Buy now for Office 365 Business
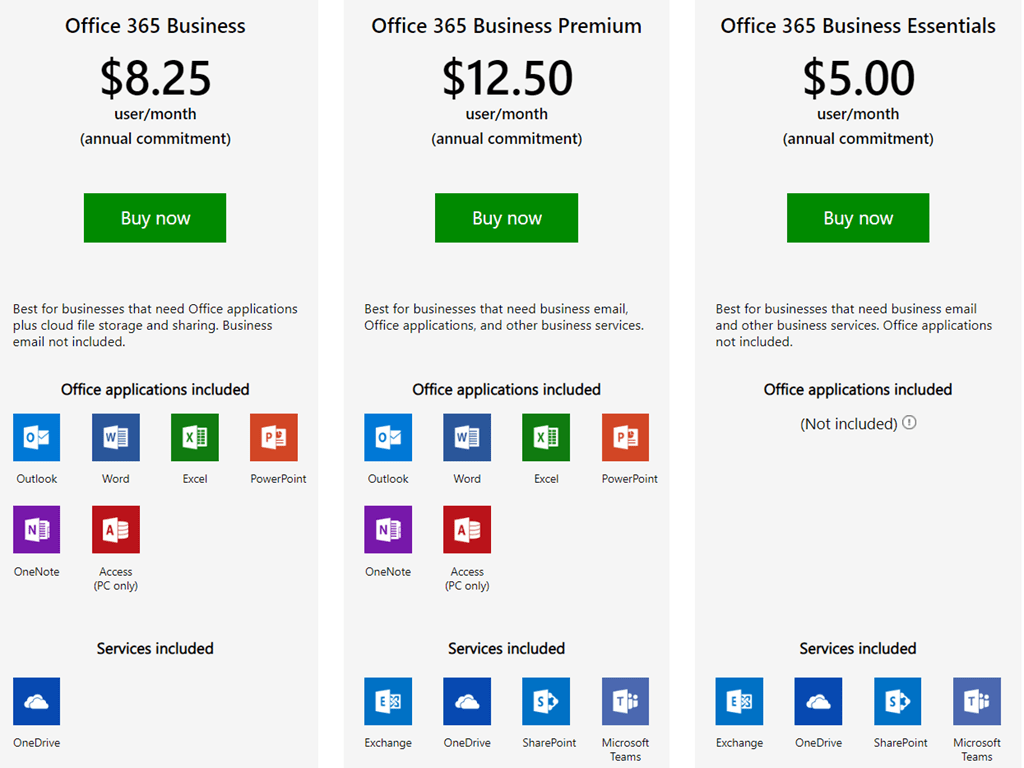 coord(155,218)
